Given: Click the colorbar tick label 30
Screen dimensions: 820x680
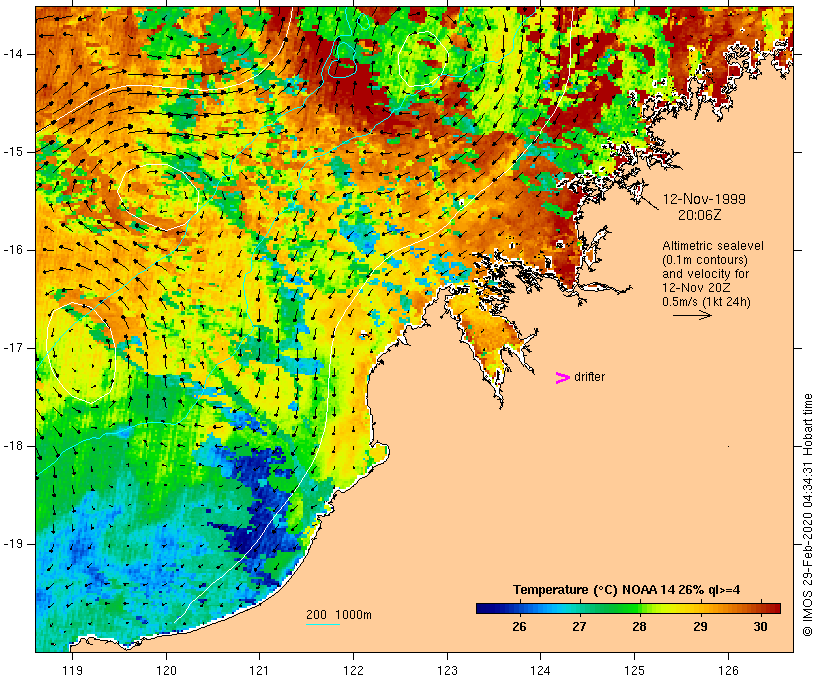Looking at the screenshot, I should coord(760,627).
